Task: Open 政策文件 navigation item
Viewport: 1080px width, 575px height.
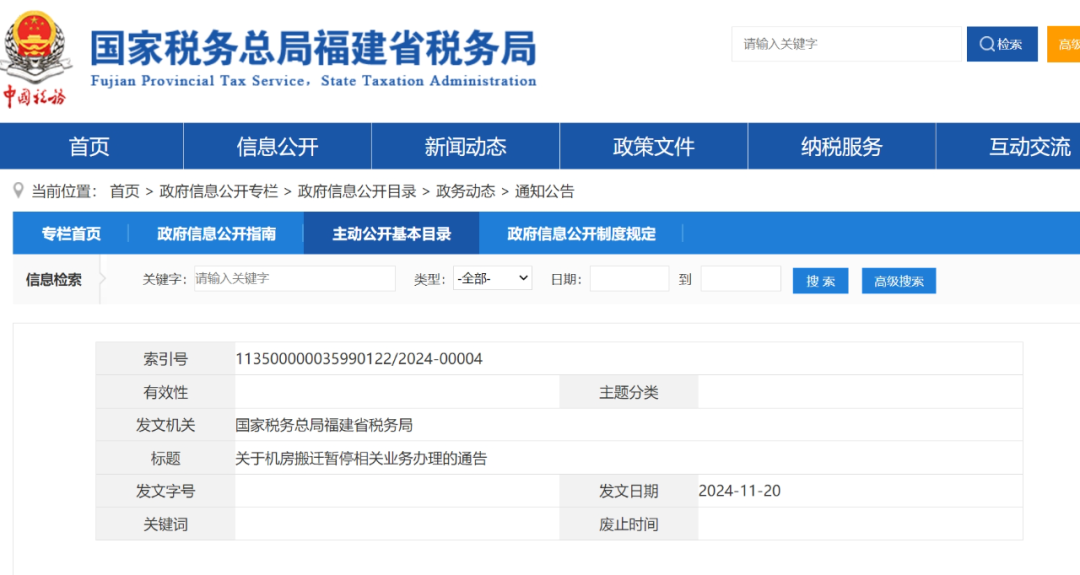Action: [x=653, y=146]
